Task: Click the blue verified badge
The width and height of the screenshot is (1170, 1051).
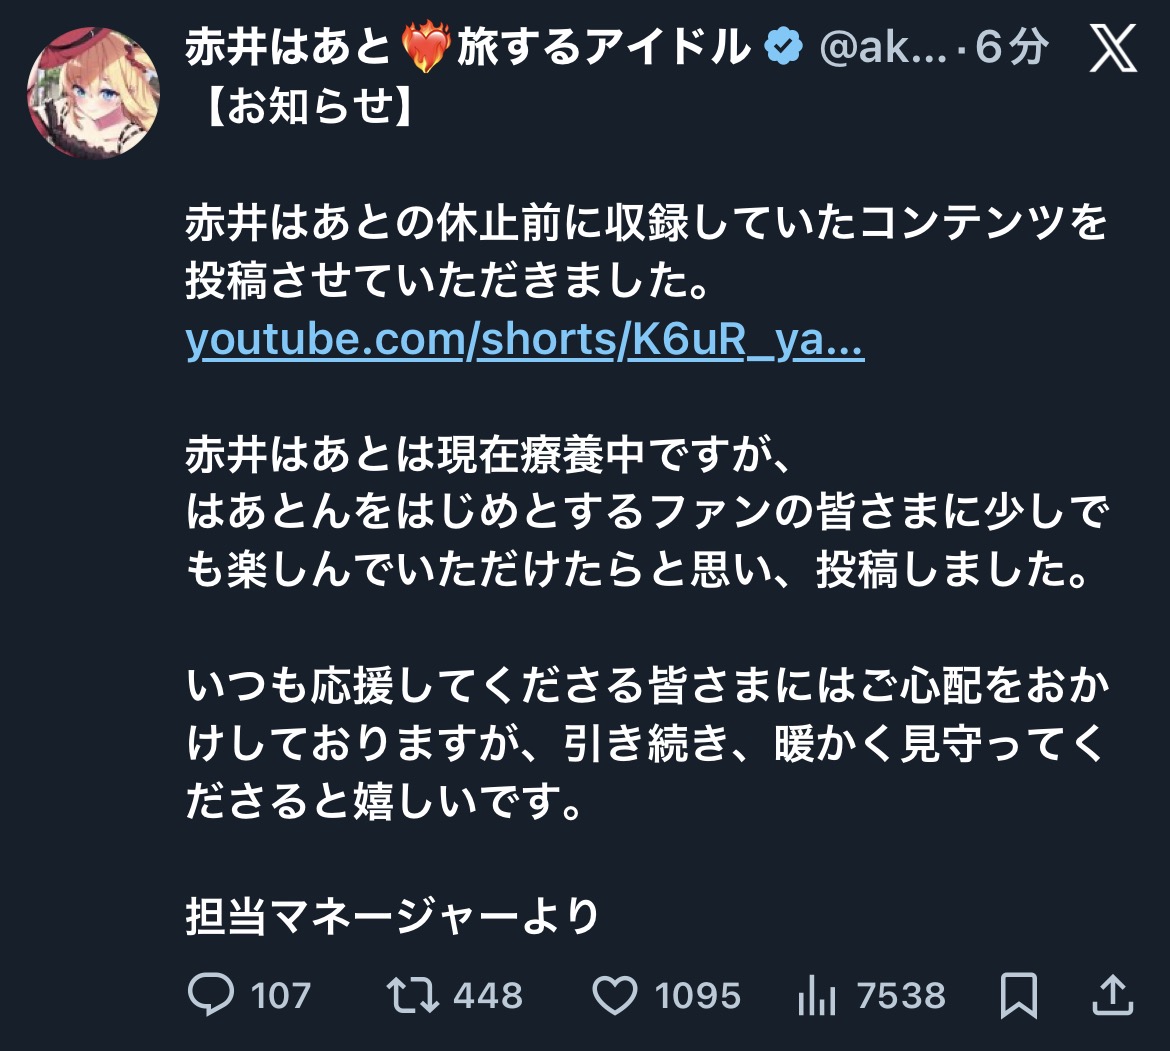Action: (x=785, y=47)
